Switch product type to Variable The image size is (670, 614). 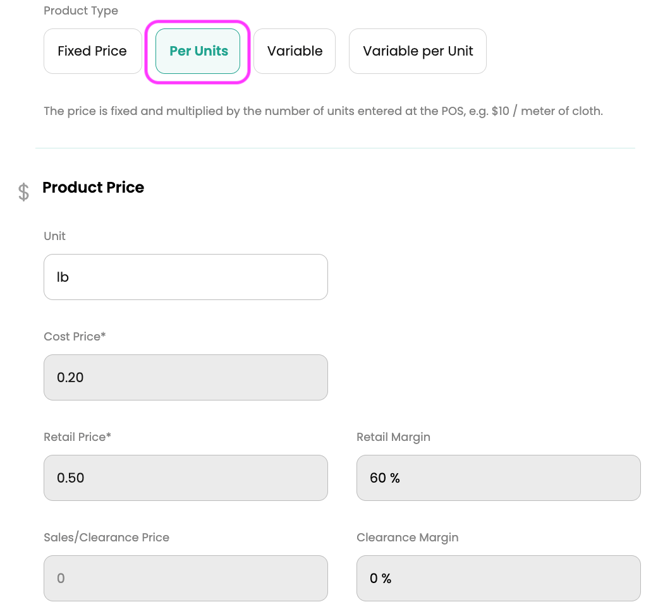pyautogui.click(x=294, y=51)
